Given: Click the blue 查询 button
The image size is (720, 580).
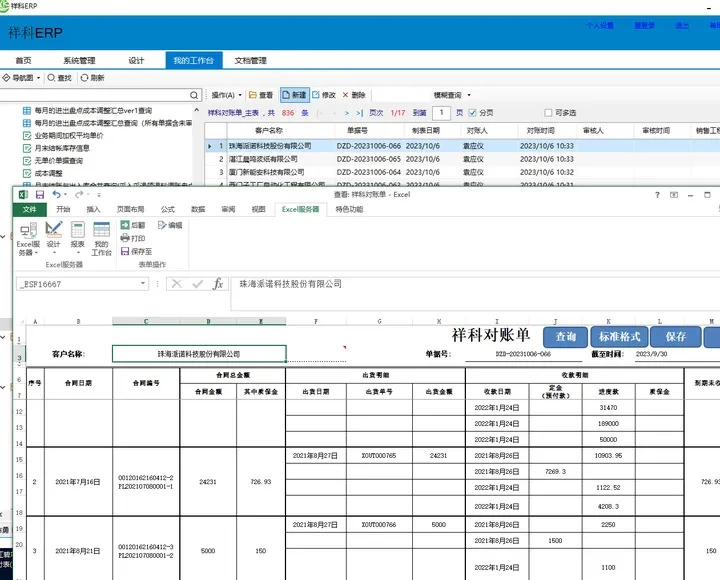Looking at the screenshot, I should click(565, 337).
